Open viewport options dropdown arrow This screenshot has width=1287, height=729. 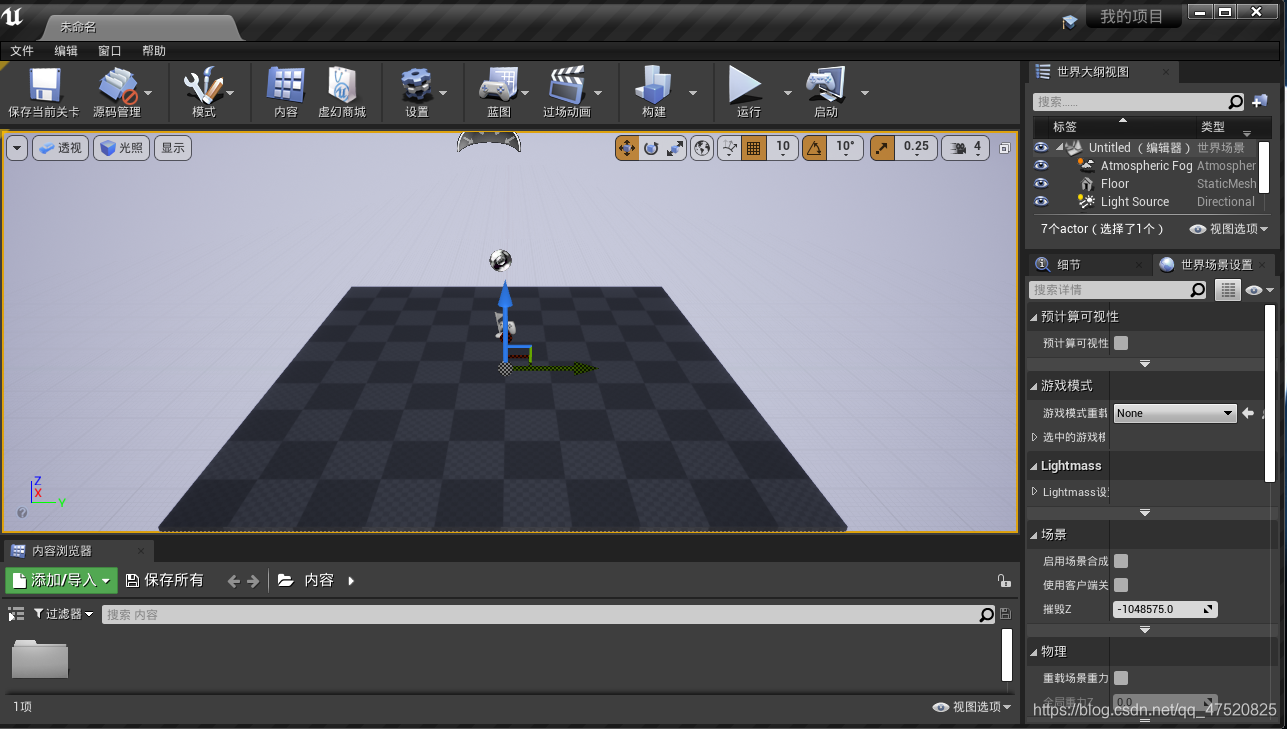(17, 148)
